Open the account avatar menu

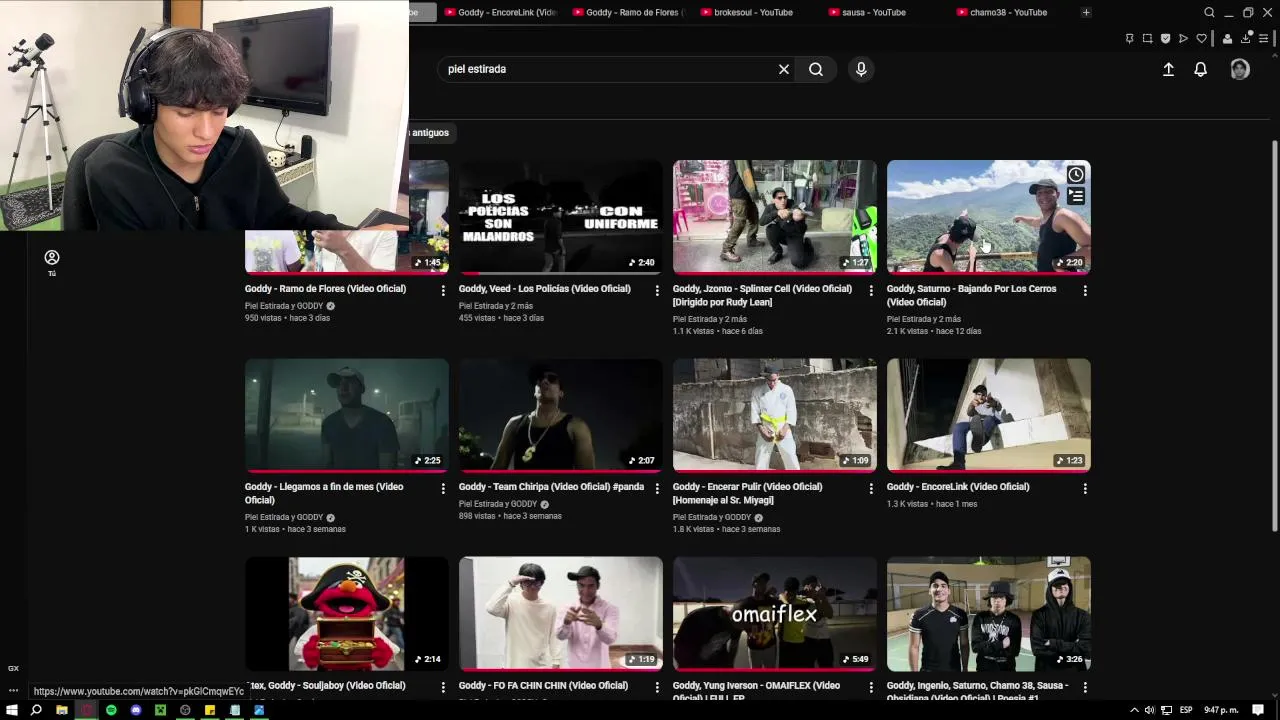[x=1240, y=69]
